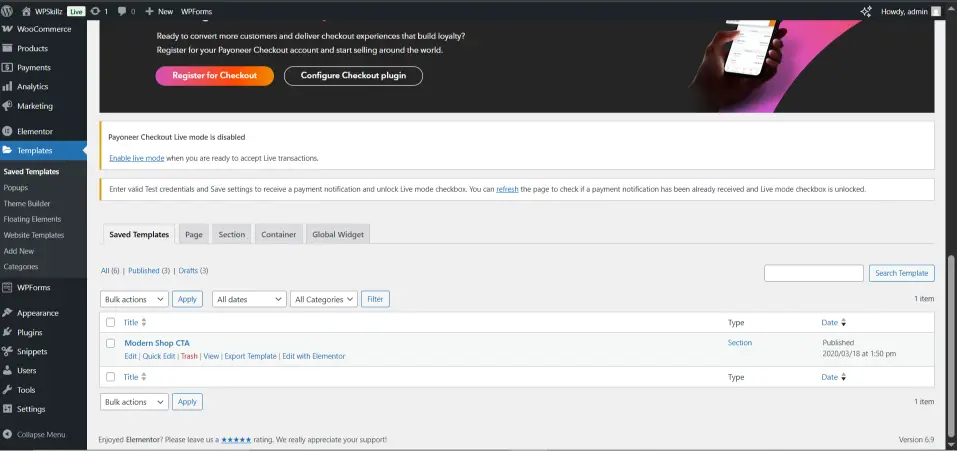Screen dimensions: 957x451
Task: Click the Appearance brush icon
Action: [7, 313]
